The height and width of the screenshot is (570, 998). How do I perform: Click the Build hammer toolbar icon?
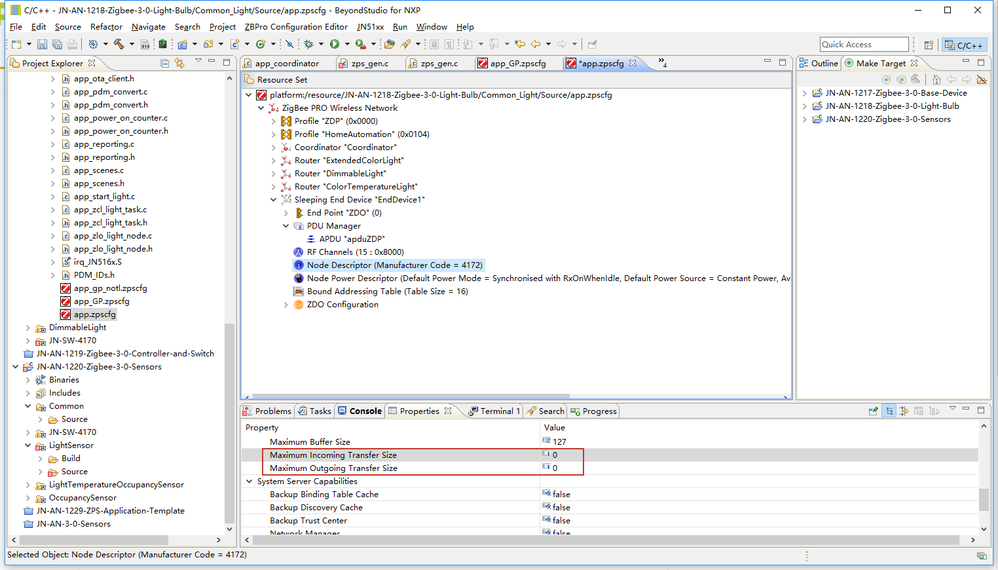119,45
